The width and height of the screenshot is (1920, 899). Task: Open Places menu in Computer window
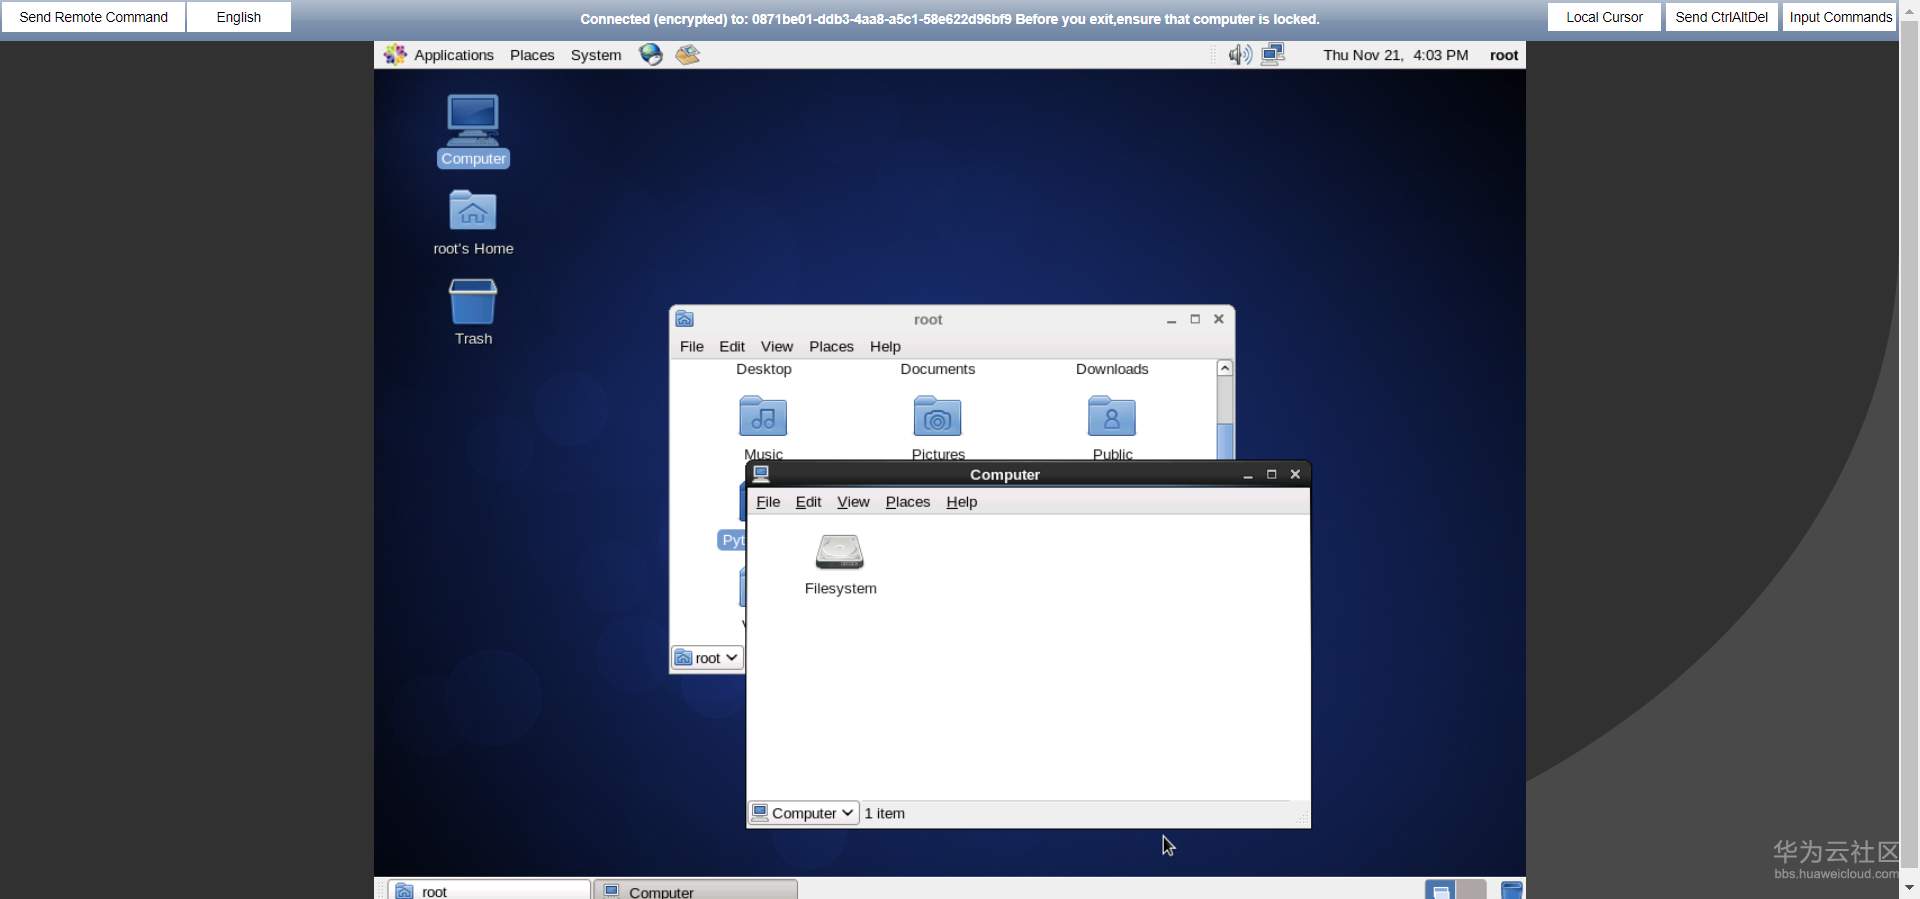[908, 502]
